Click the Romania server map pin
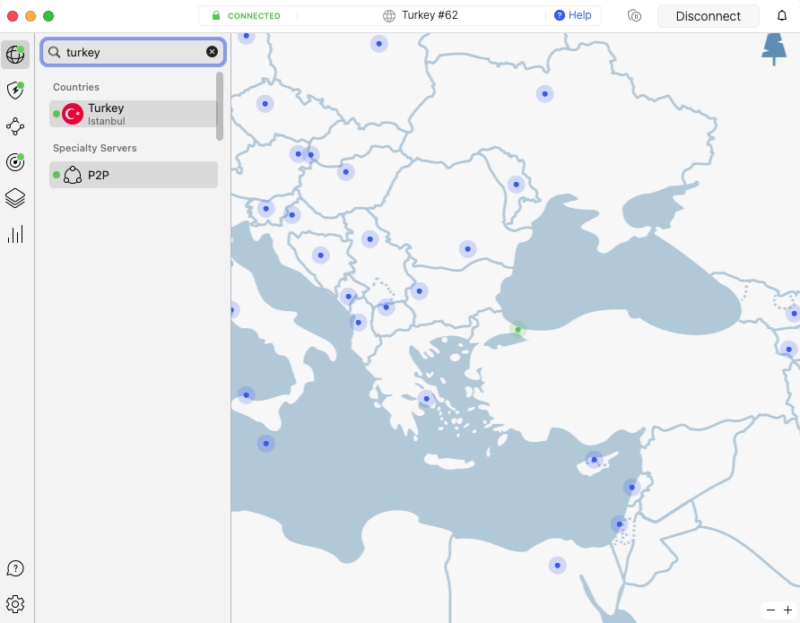The image size is (800, 623). tap(468, 249)
